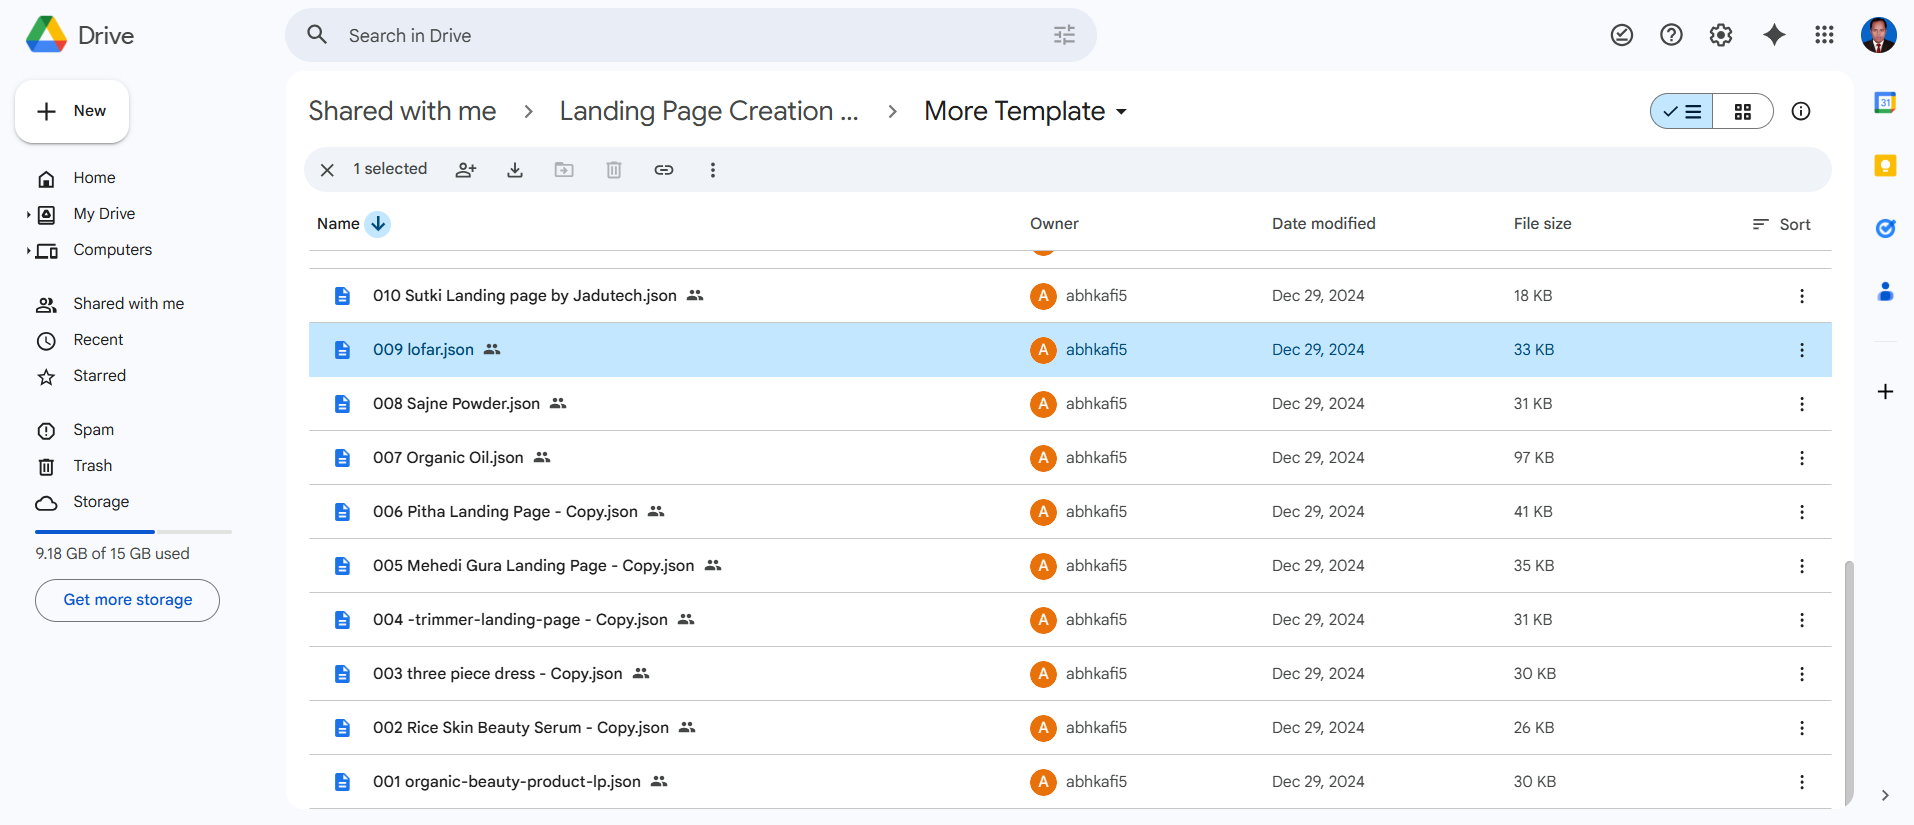Click the Get more storage button
1914x825 pixels.
[x=128, y=600]
